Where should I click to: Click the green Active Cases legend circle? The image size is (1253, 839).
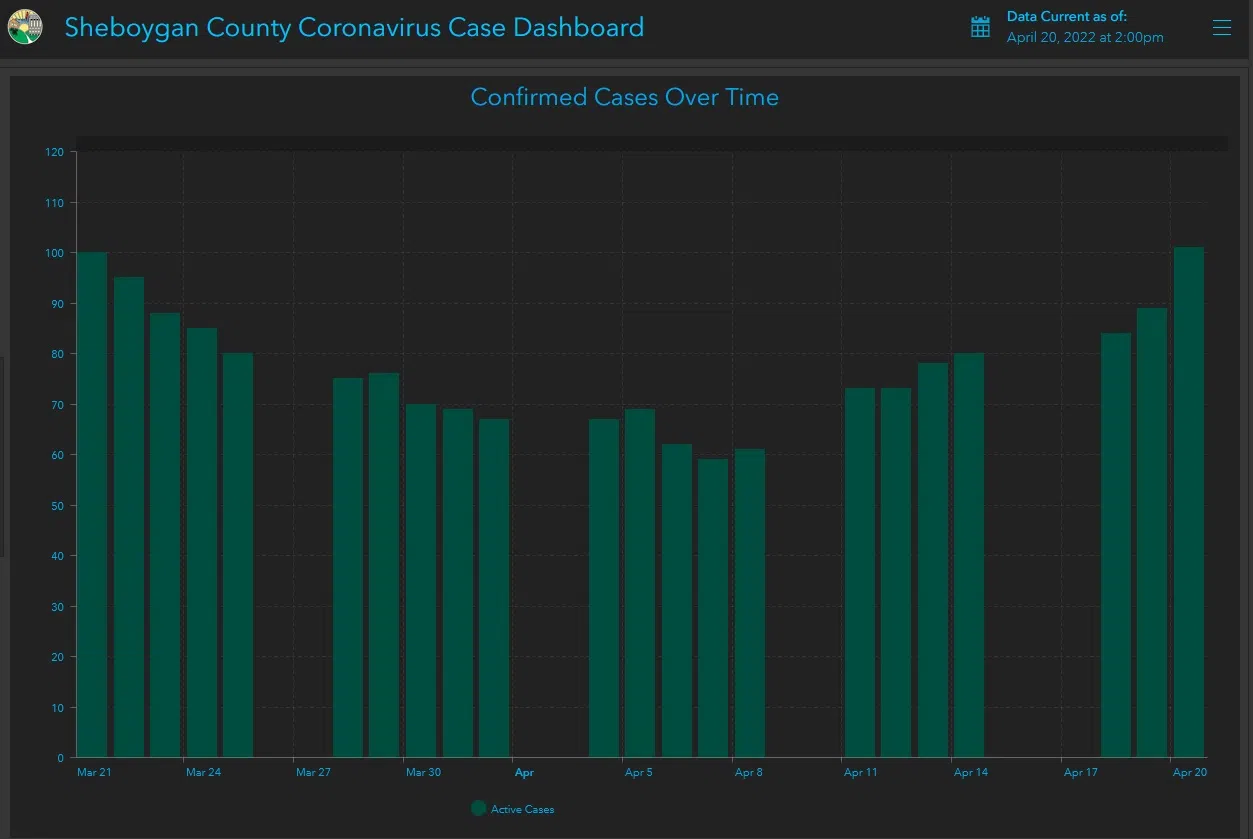478,808
